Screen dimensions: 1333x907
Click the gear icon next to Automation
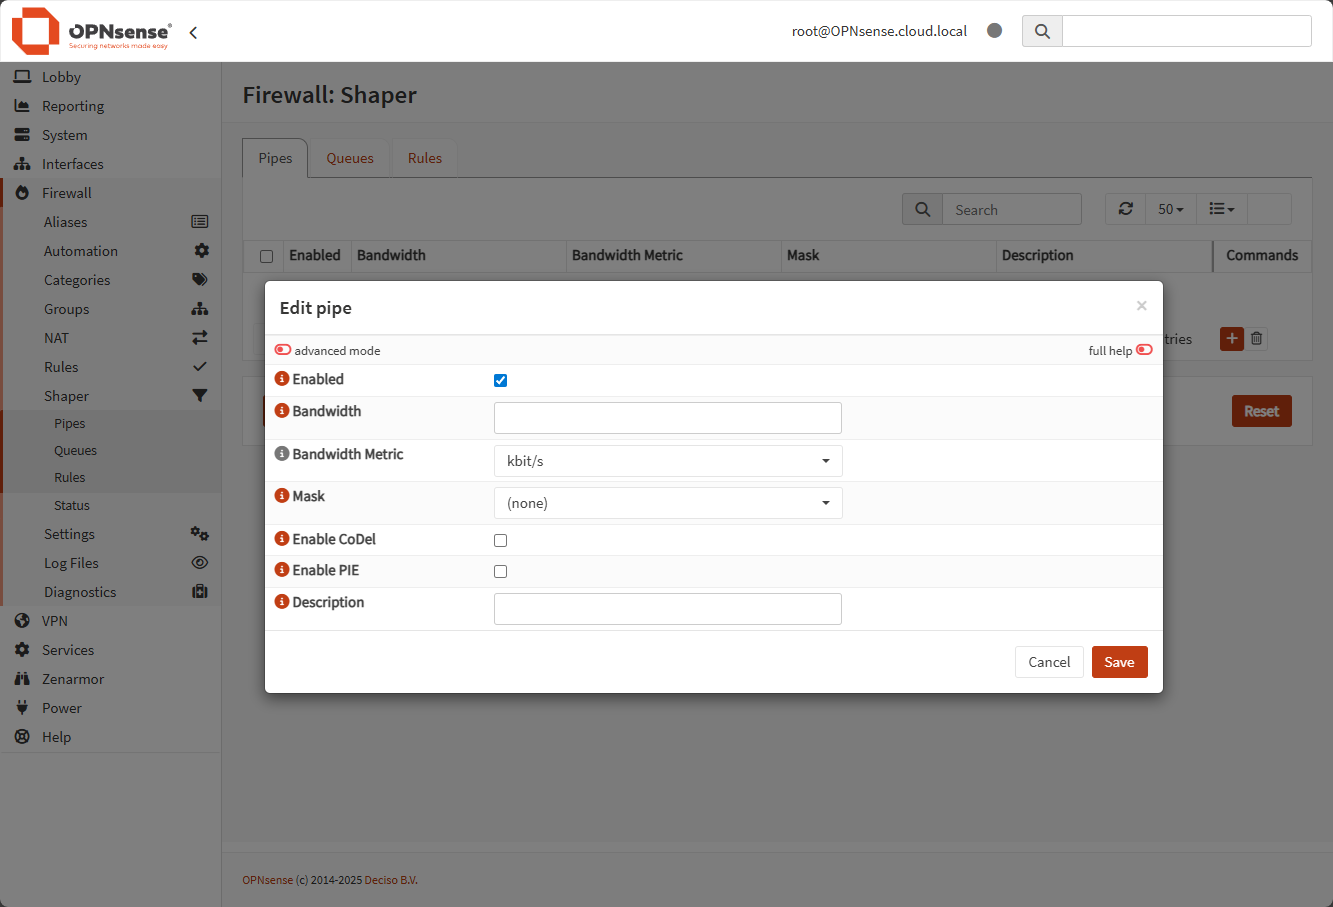point(199,250)
